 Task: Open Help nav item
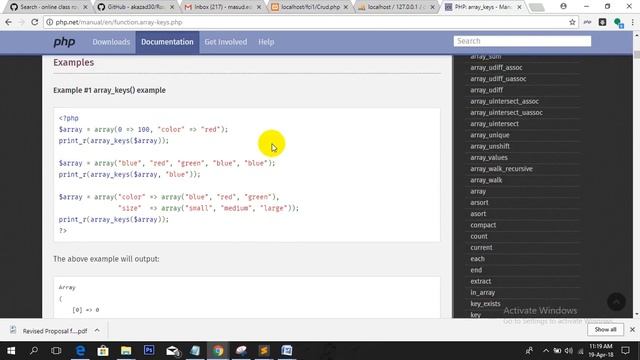click(x=266, y=42)
